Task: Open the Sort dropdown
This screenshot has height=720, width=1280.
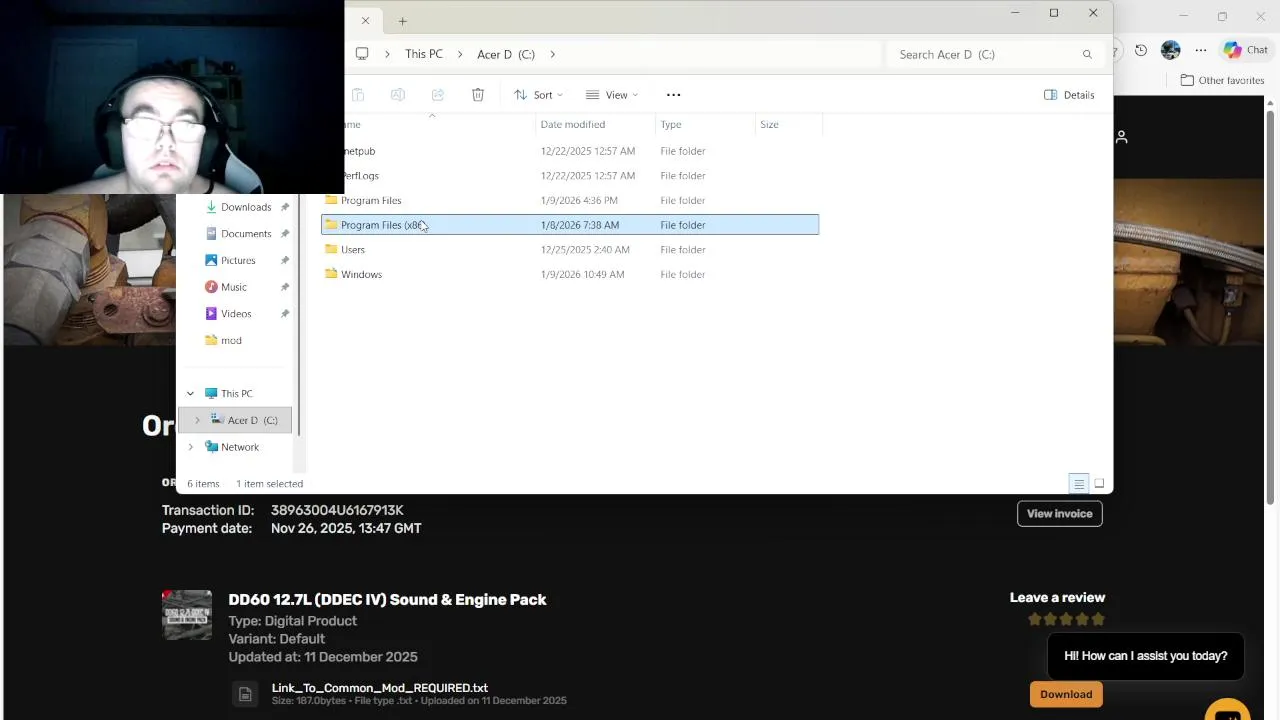Action: [538, 95]
